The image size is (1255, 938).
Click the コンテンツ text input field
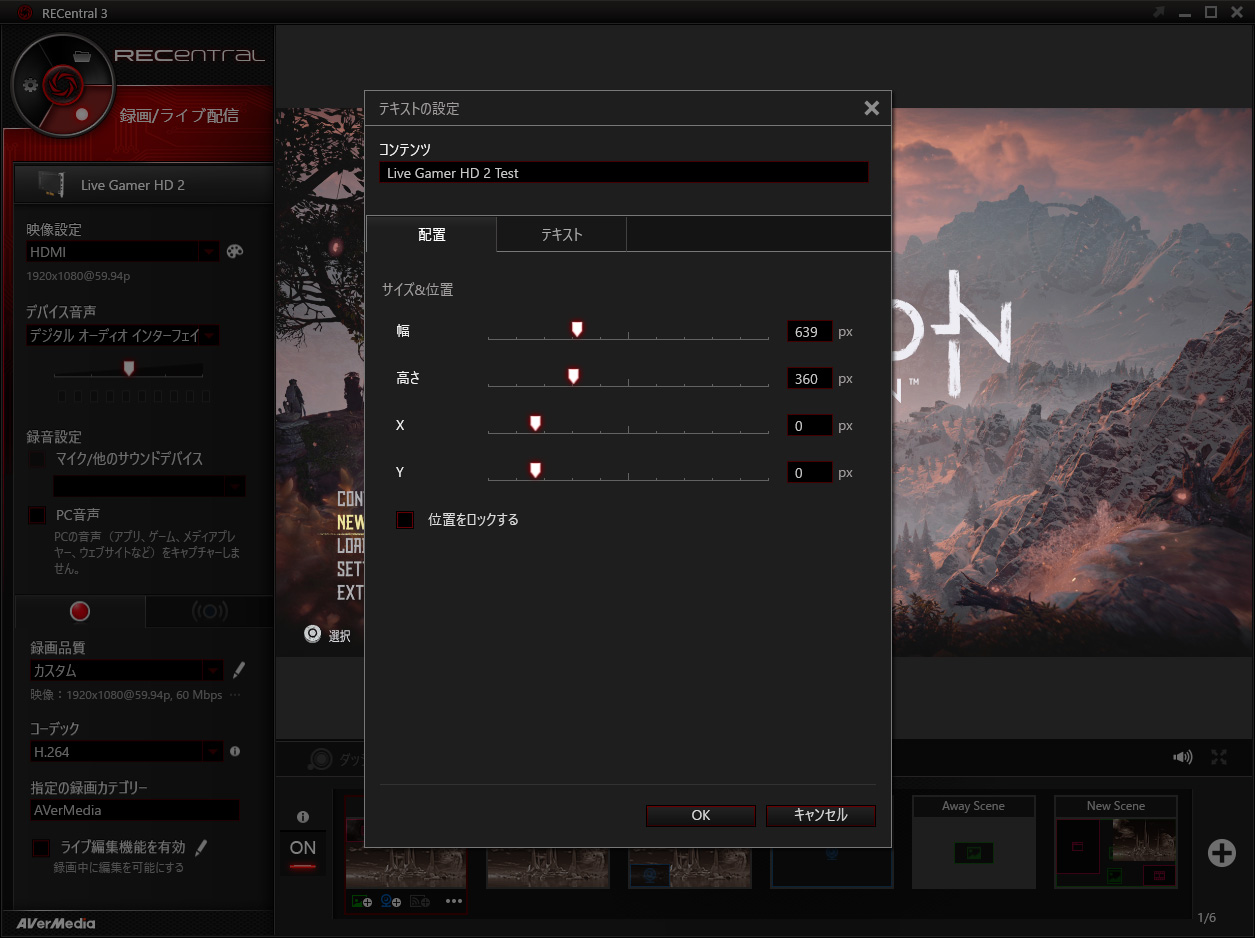click(624, 173)
